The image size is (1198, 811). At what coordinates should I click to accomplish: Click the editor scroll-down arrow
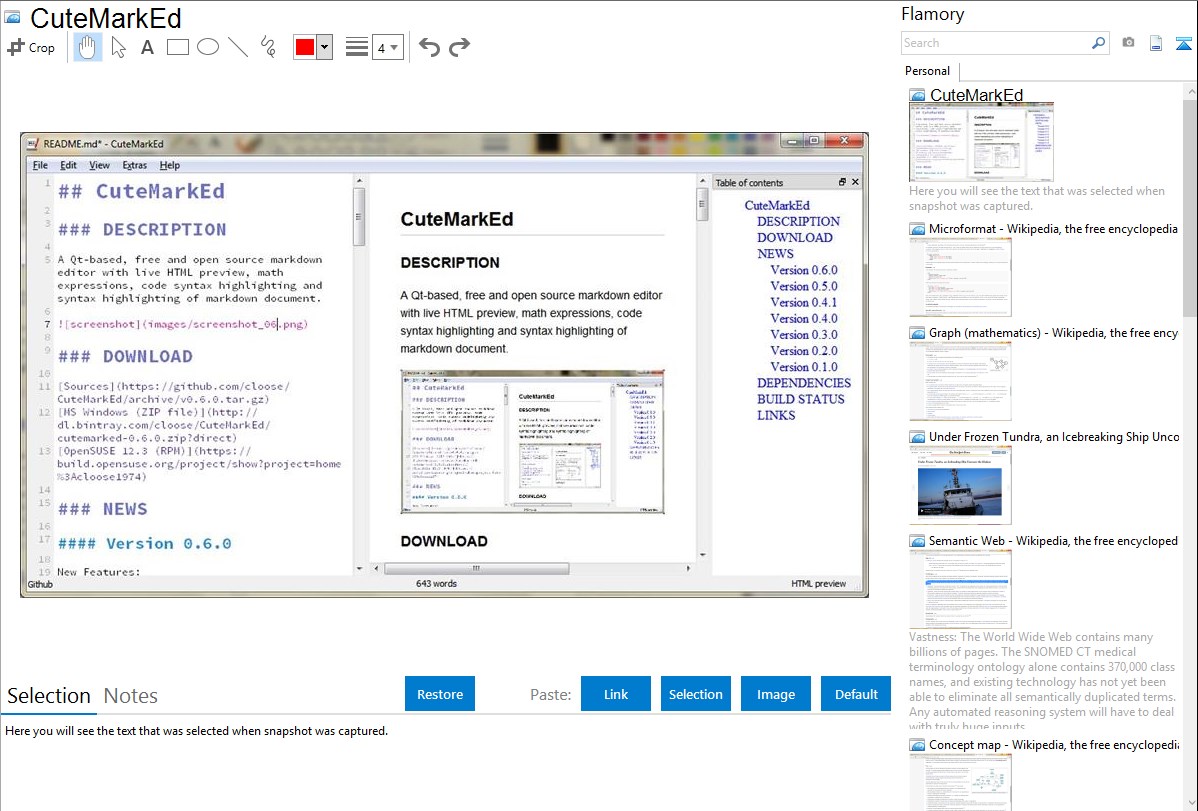point(359,569)
